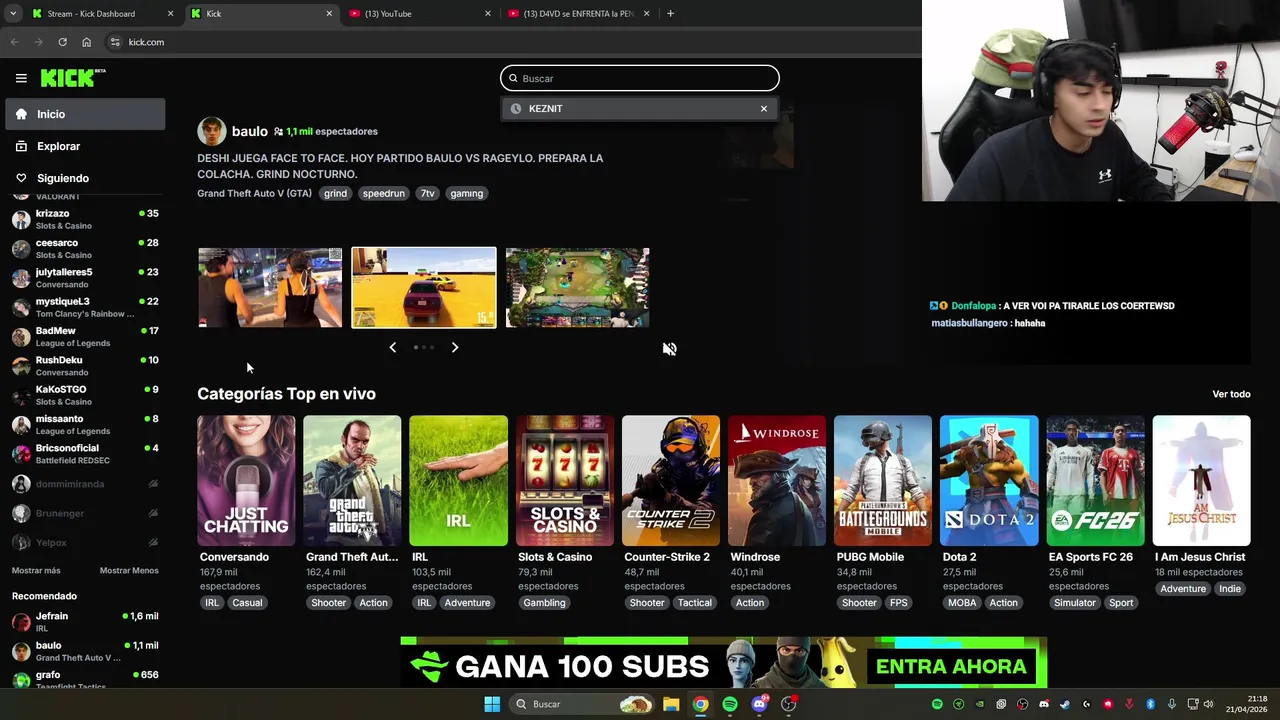Click the Gambling tag

click(x=544, y=603)
